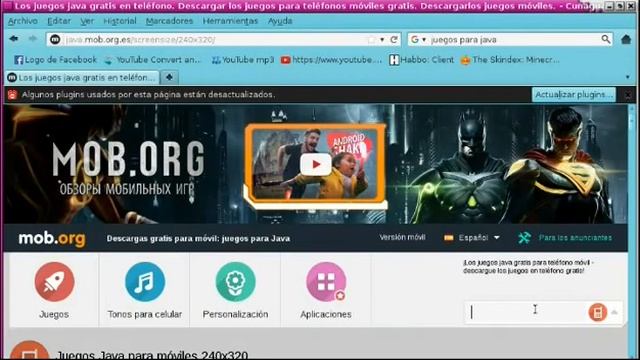Click the site search input field

point(526,312)
